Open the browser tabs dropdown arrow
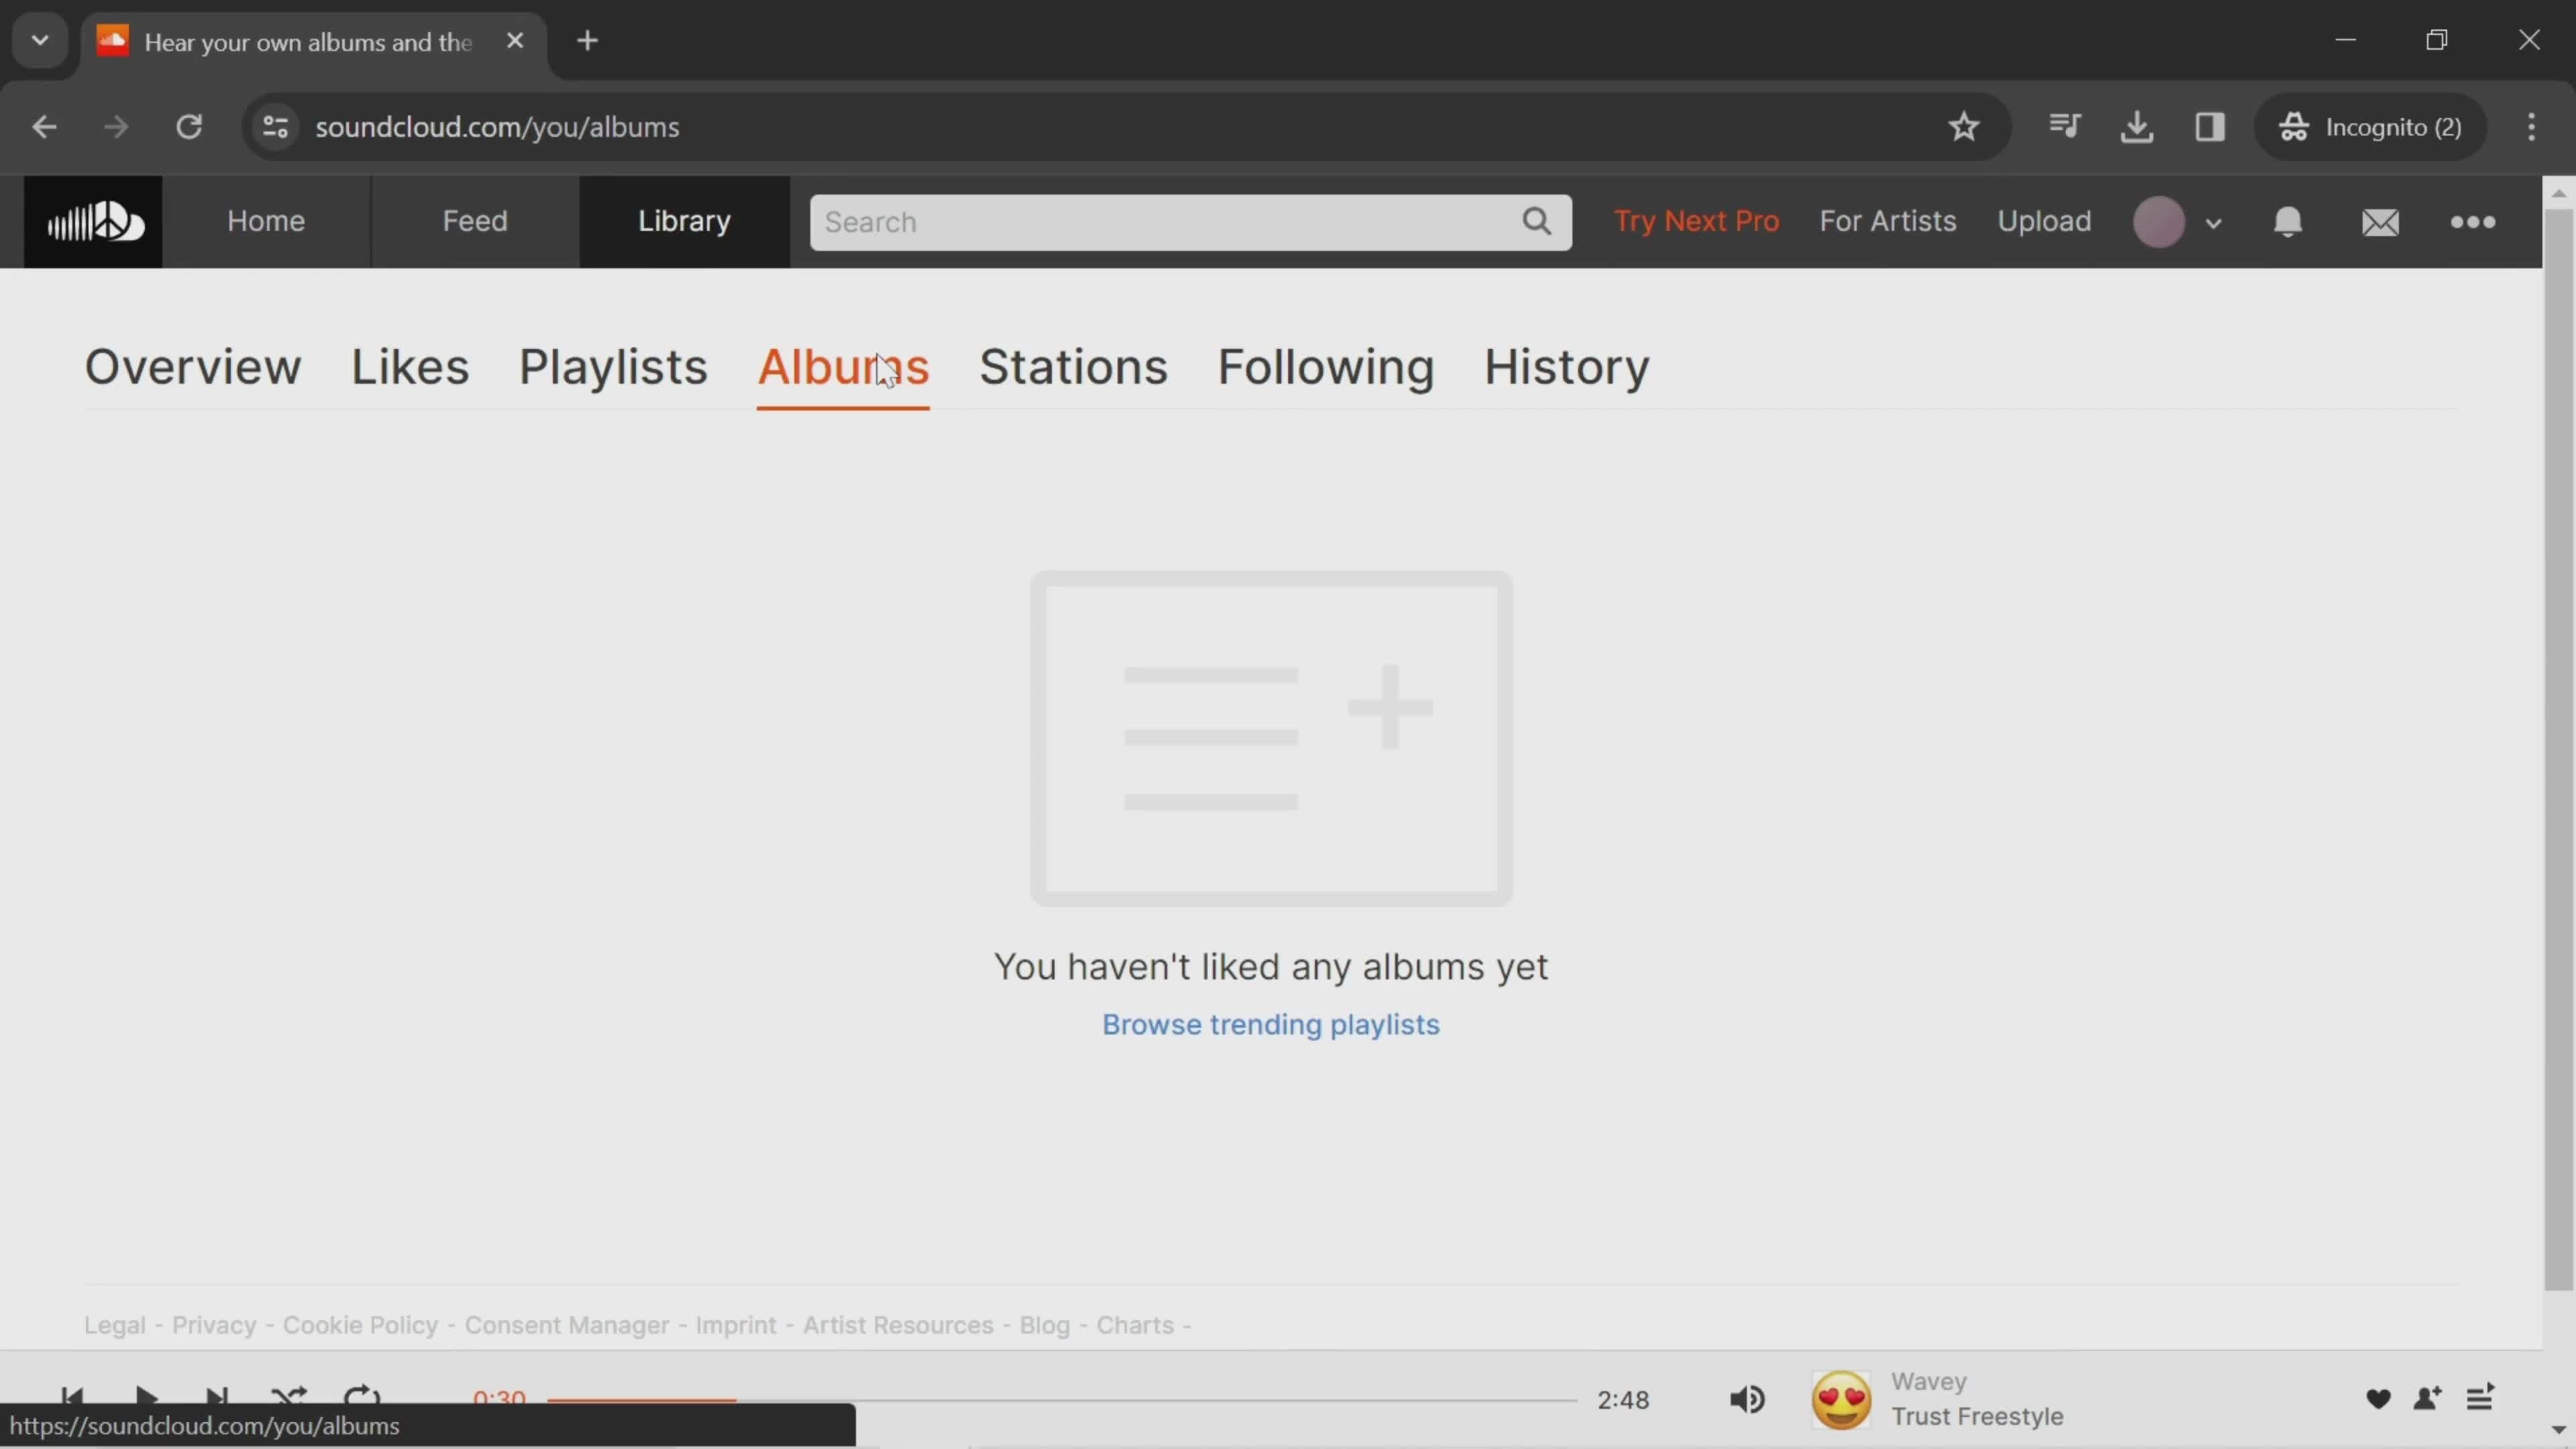 pyautogui.click(x=39, y=39)
